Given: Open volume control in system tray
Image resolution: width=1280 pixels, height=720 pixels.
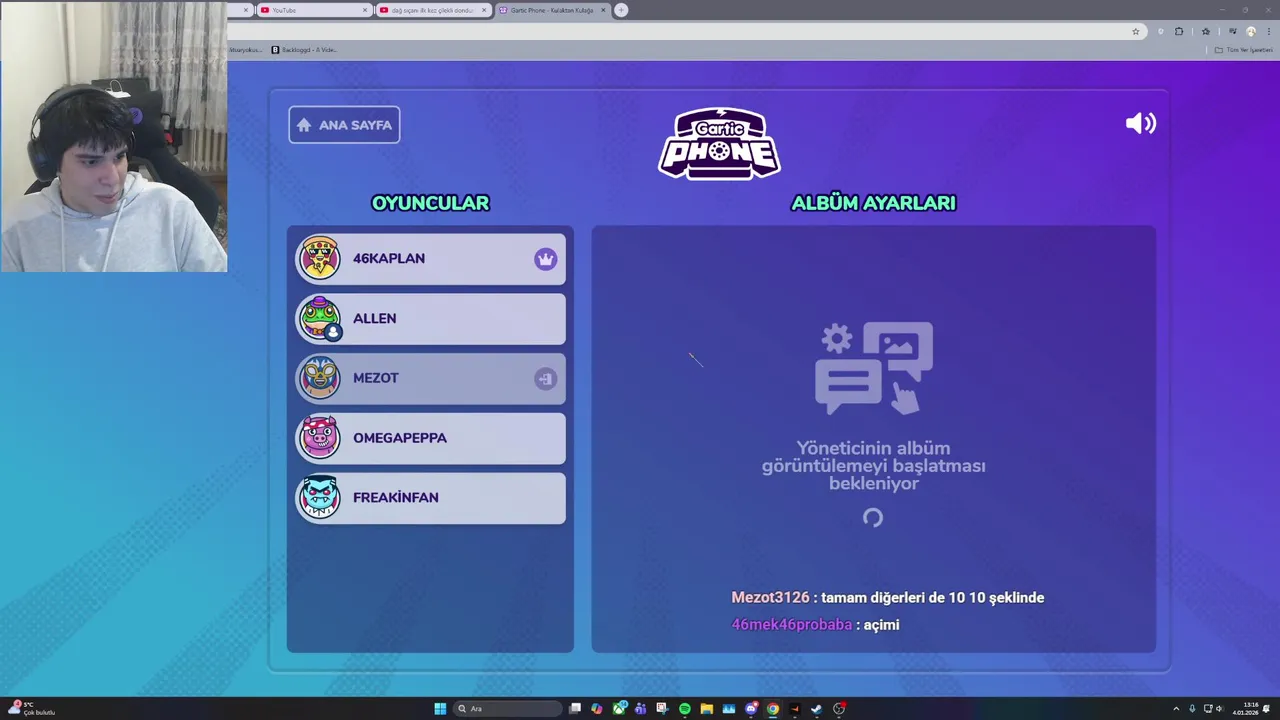Looking at the screenshot, I should click(x=1220, y=709).
